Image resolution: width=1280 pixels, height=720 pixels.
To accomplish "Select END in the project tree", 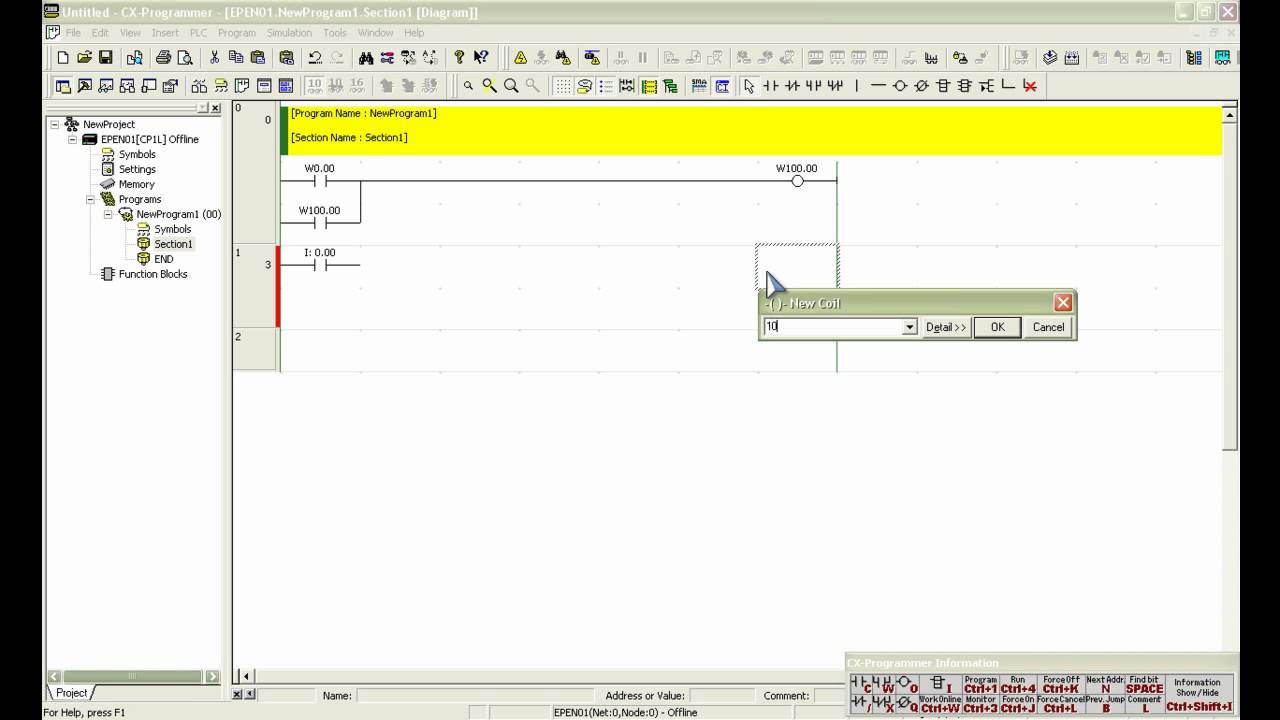I will pyautogui.click(x=163, y=259).
